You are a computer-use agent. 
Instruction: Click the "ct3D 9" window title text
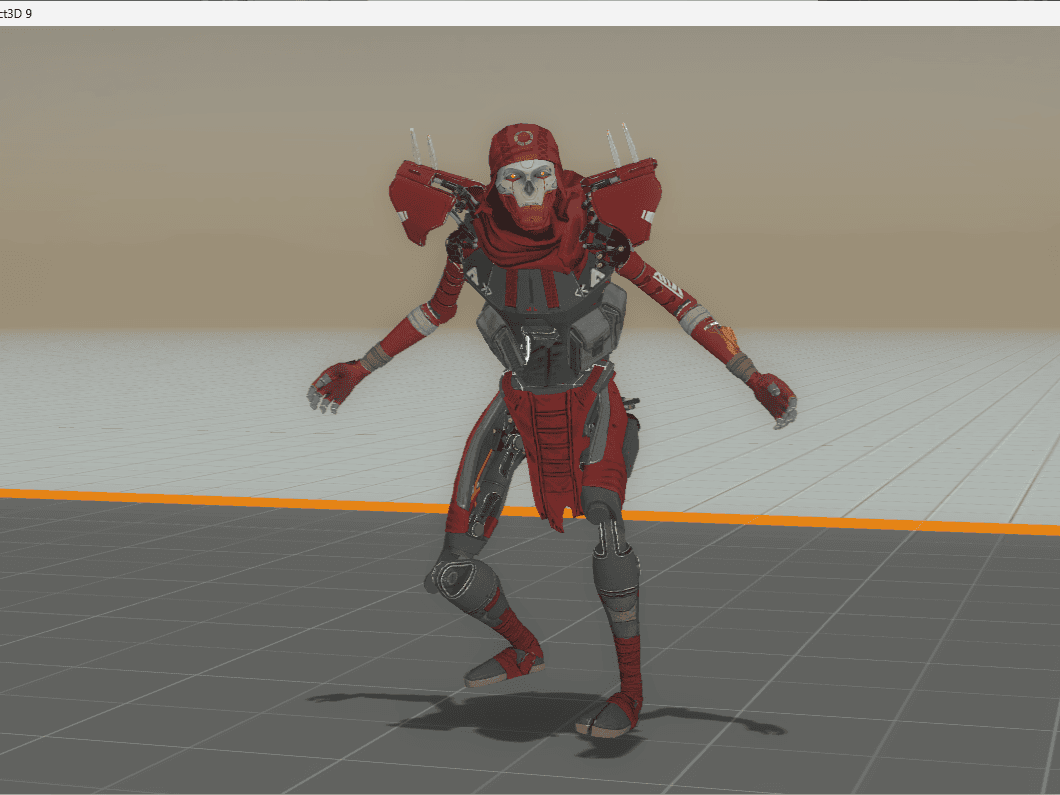pos(16,14)
